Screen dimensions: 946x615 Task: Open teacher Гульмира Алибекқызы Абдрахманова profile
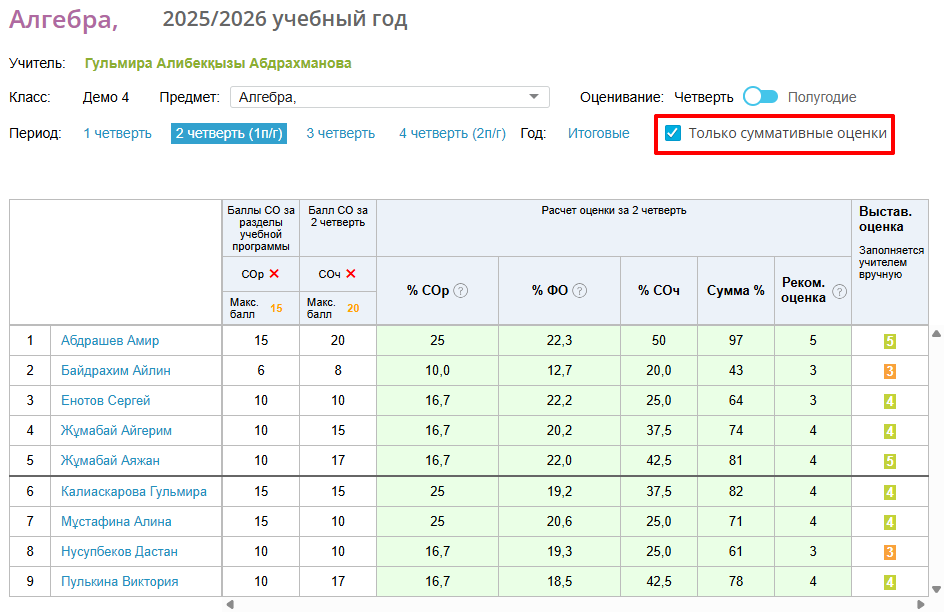pyautogui.click(x=218, y=63)
